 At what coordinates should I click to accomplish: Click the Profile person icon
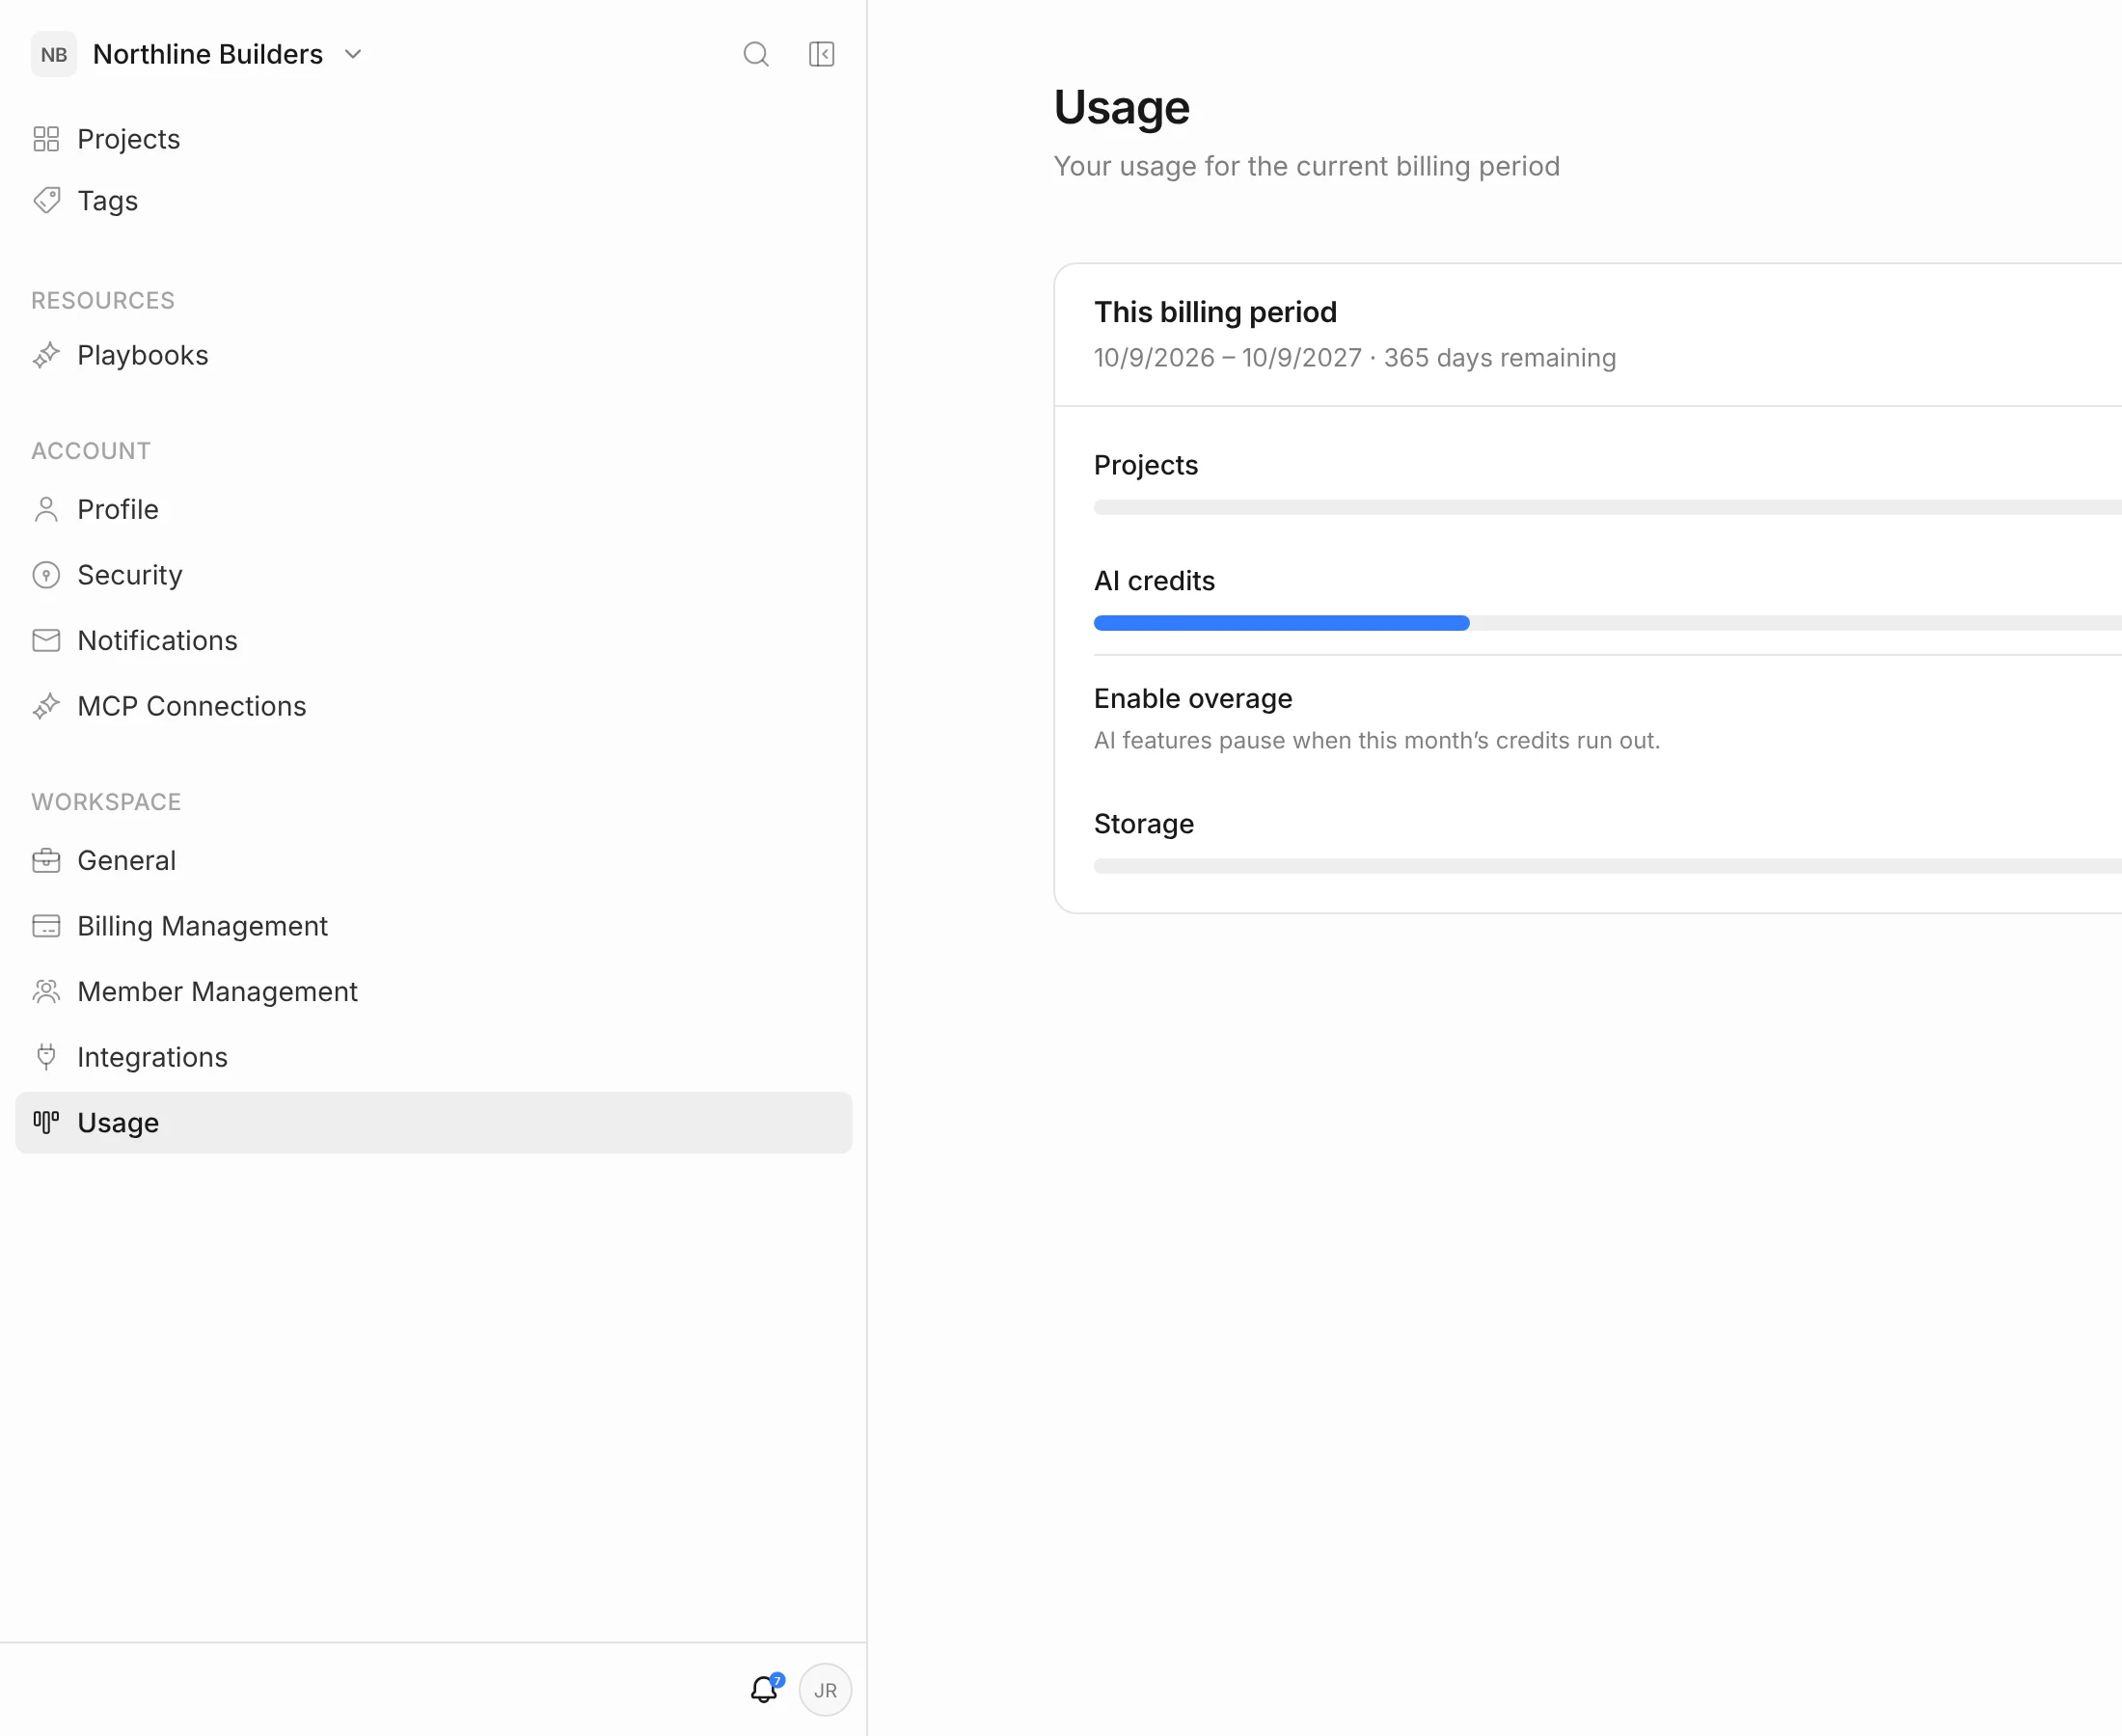tap(46, 509)
